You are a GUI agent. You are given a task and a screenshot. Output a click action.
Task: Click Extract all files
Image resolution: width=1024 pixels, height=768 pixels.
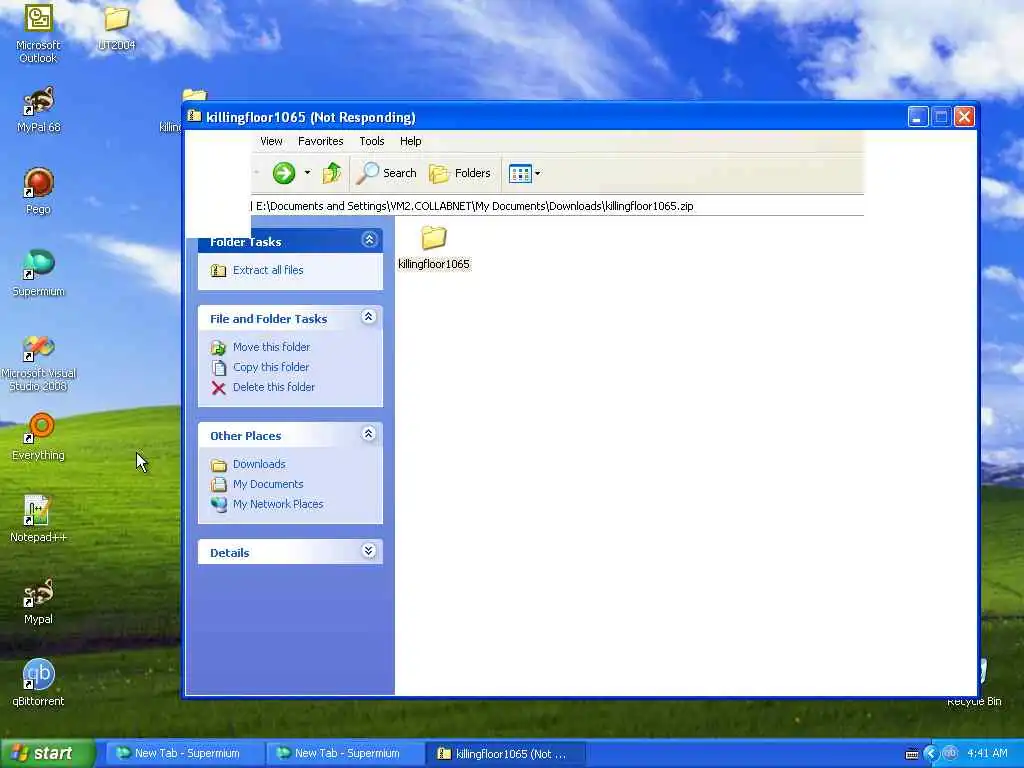pyautogui.click(x=268, y=270)
